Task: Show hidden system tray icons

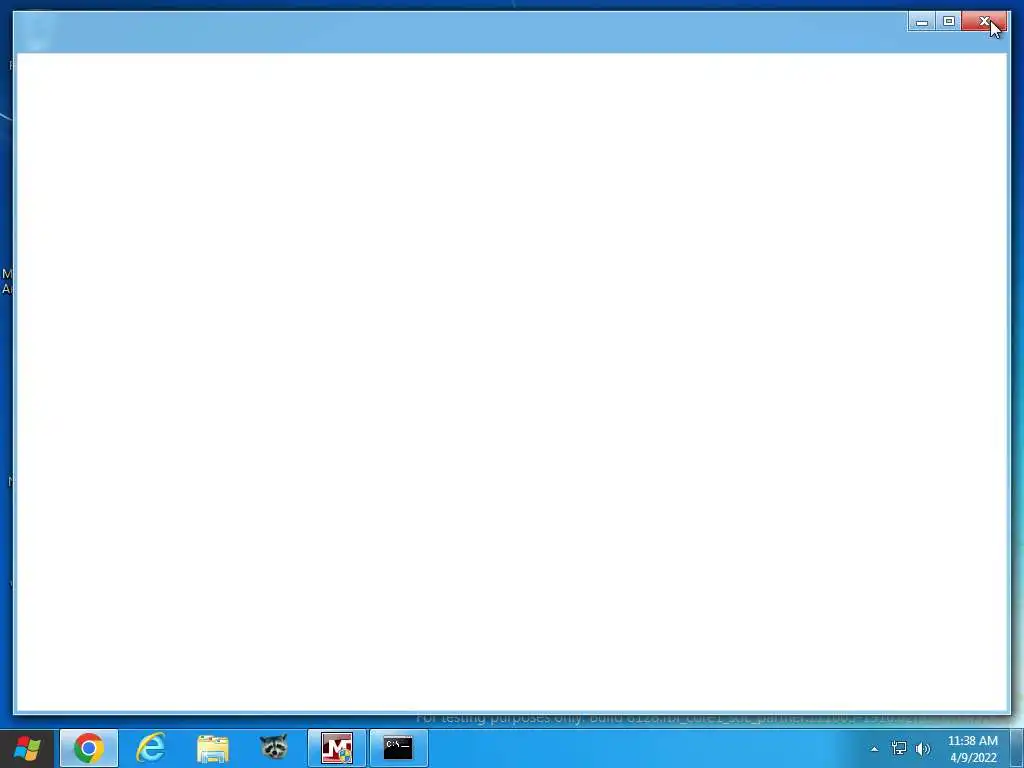Action: pos(874,749)
